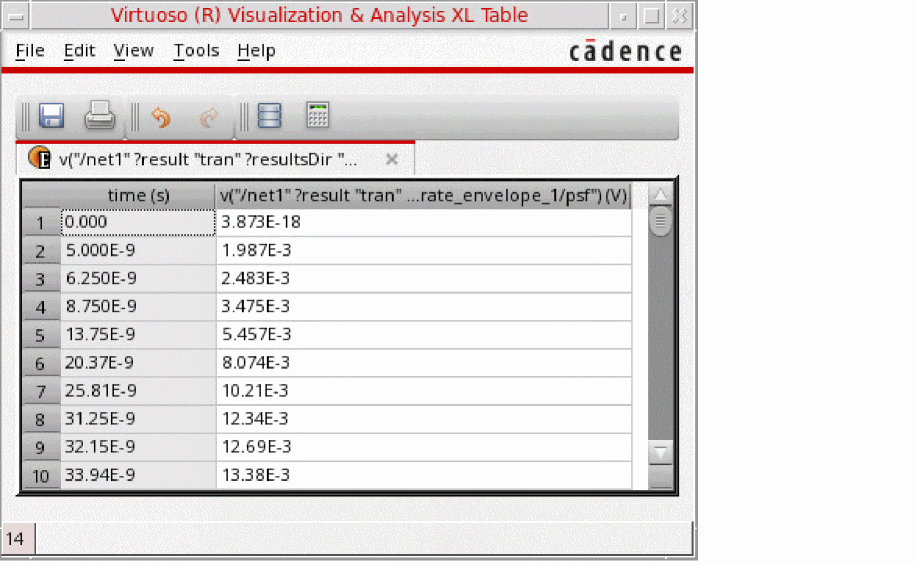915x565 pixels.
Task: Click time cell 0.000
Action: click(138, 222)
